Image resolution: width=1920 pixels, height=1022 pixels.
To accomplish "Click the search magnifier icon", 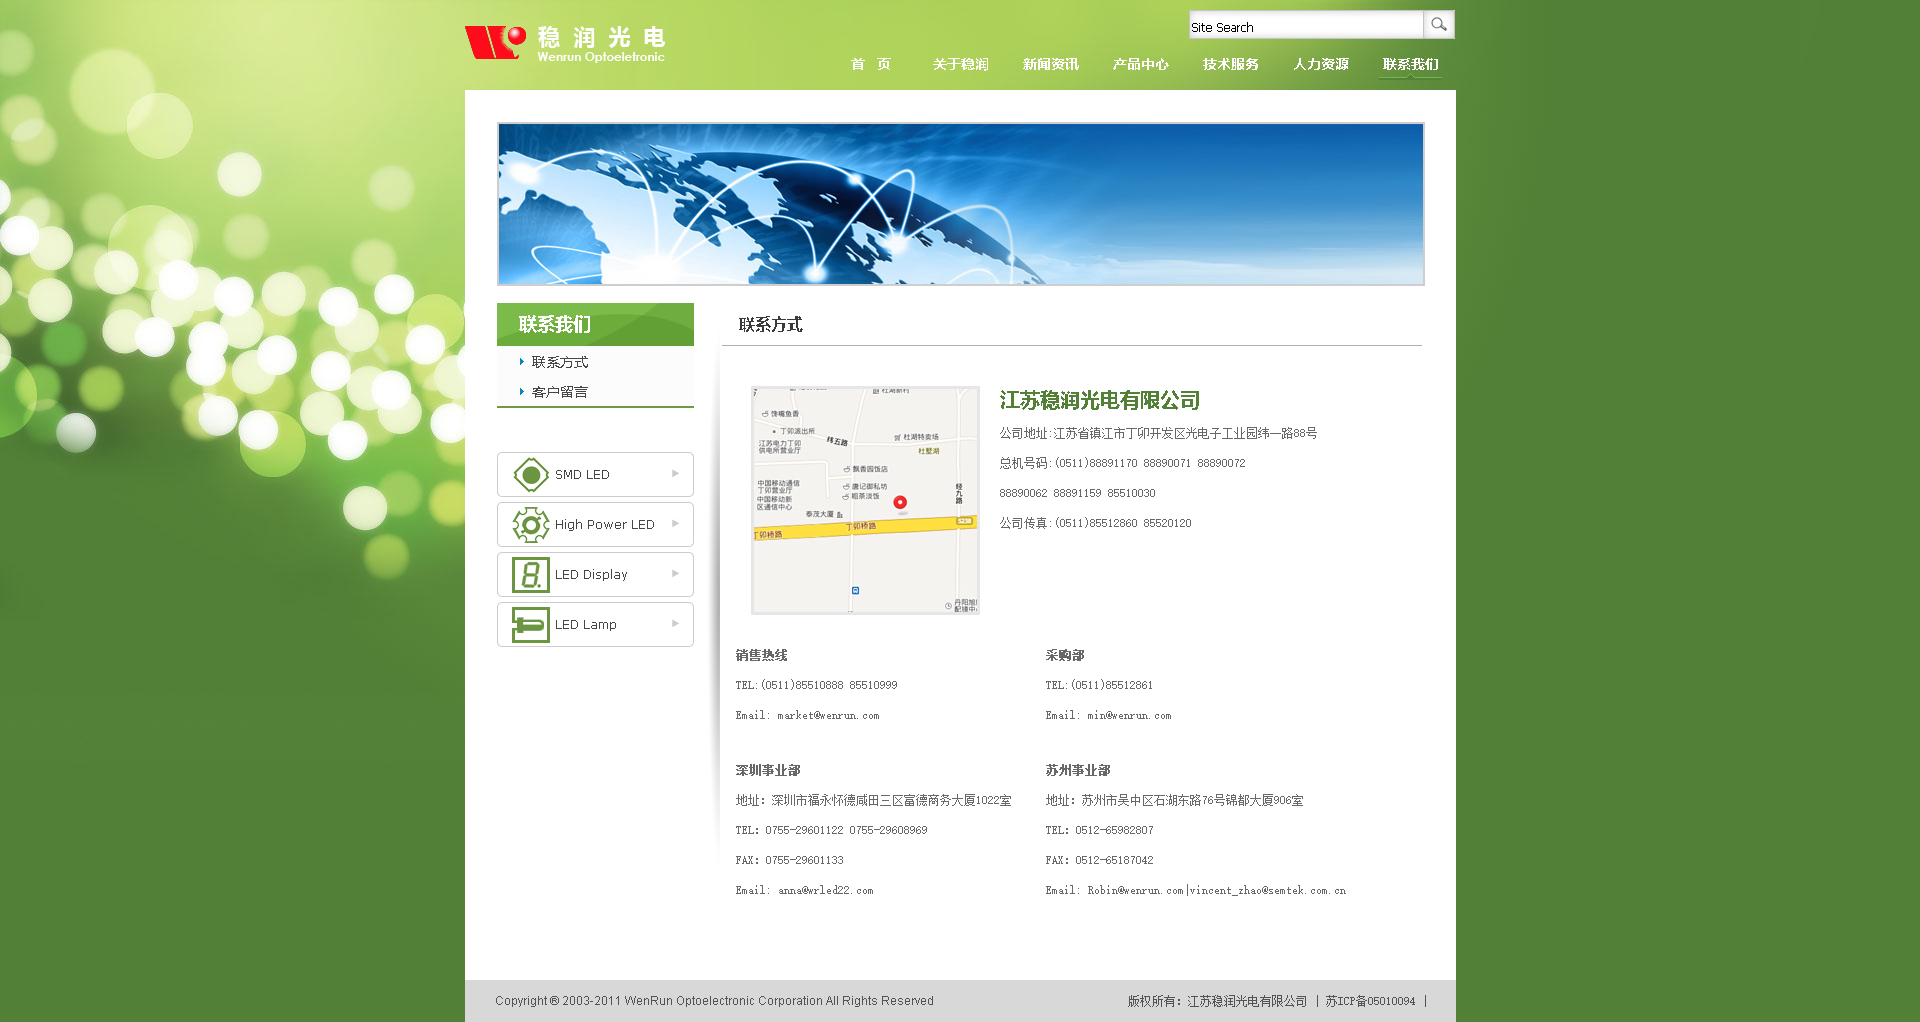I will pos(1438,25).
